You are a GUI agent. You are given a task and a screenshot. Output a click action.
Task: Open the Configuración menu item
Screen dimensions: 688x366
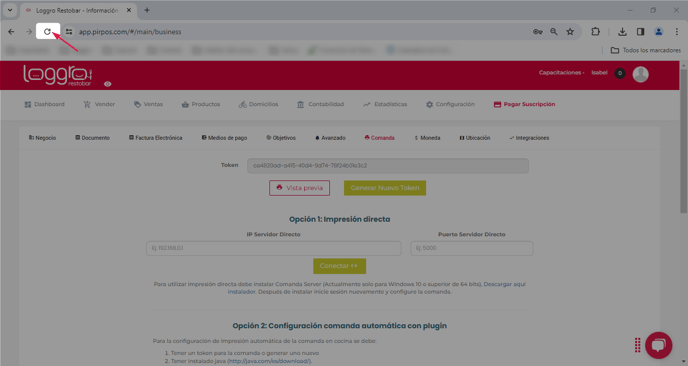(450, 104)
